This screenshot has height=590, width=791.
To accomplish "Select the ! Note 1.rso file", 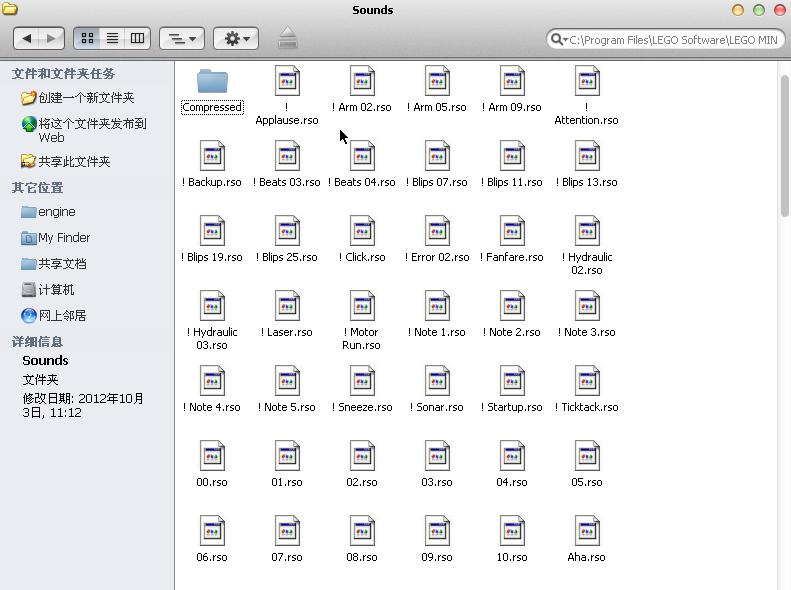I will [437, 315].
